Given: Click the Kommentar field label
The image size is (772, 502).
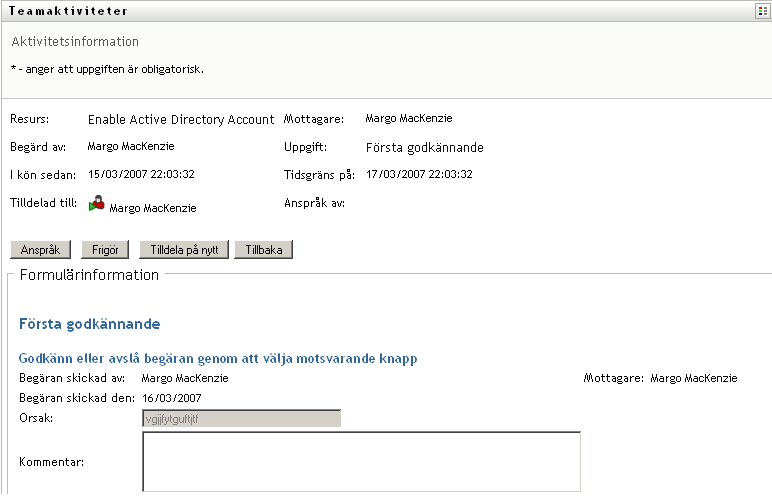Looking at the screenshot, I should coord(51,462).
